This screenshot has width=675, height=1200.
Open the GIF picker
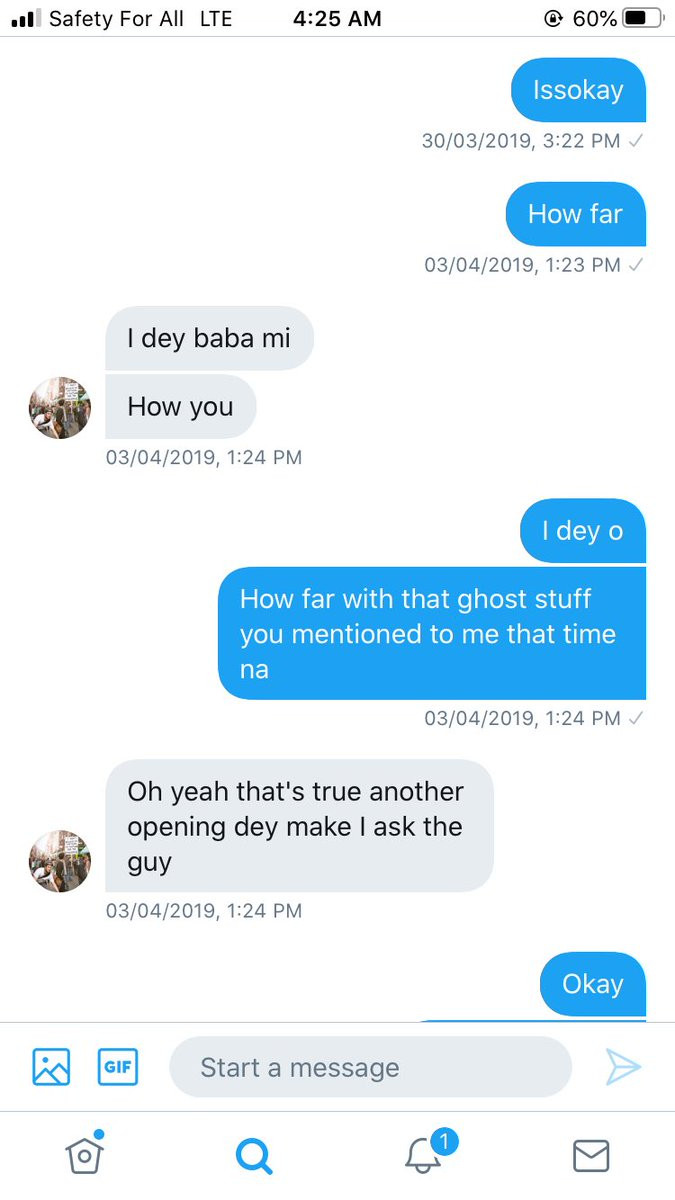(x=117, y=1066)
